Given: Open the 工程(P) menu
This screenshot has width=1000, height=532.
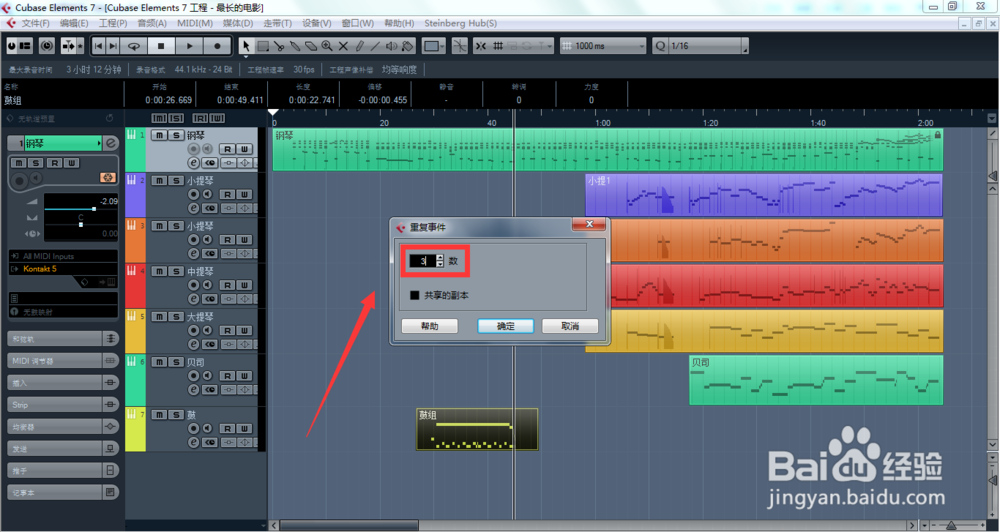Looking at the screenshot, I should coord(113,23).
